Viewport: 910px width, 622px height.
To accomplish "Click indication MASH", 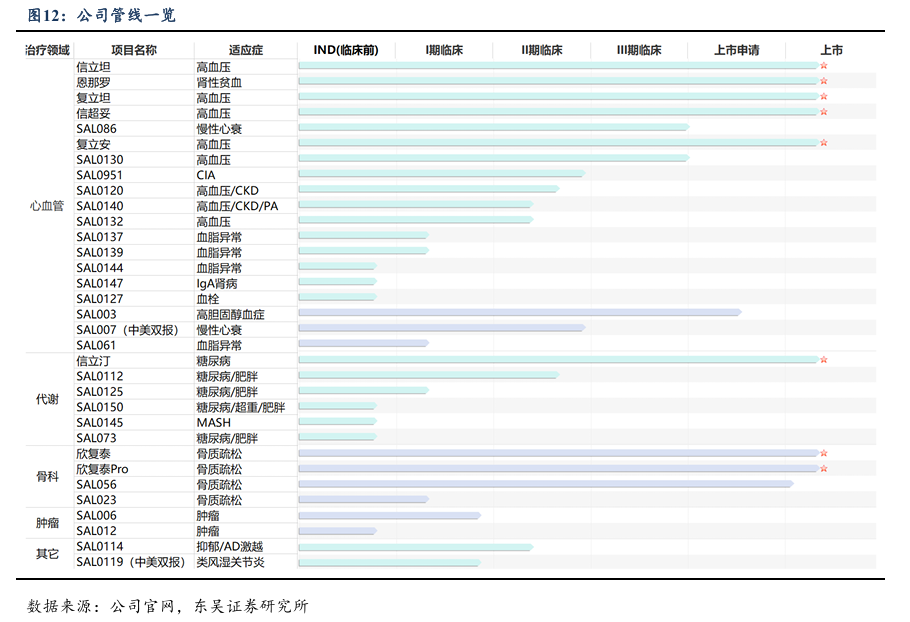I will 214,422.
